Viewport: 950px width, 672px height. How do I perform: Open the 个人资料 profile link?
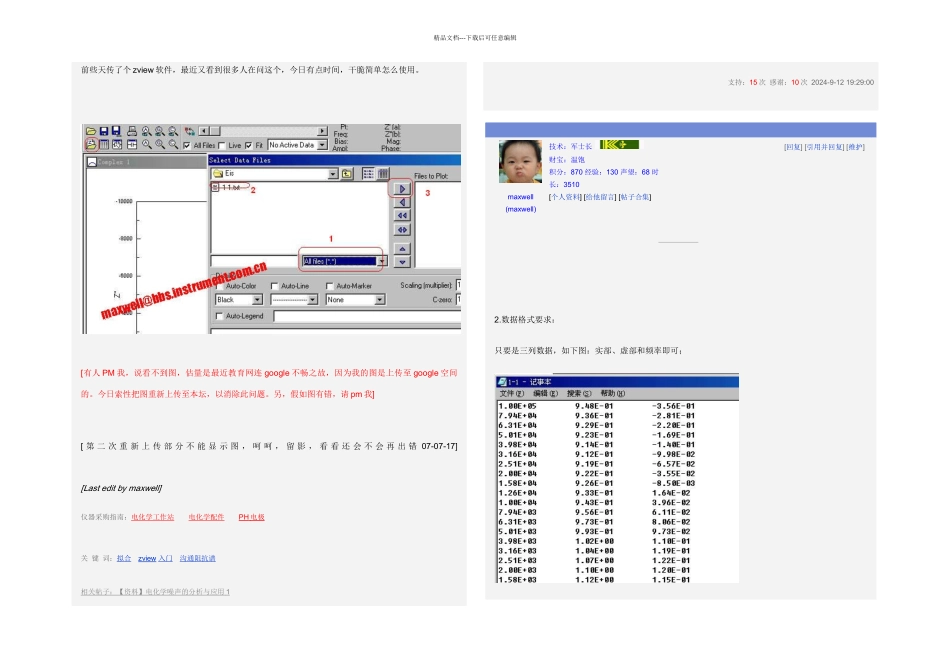pos(565,197)
